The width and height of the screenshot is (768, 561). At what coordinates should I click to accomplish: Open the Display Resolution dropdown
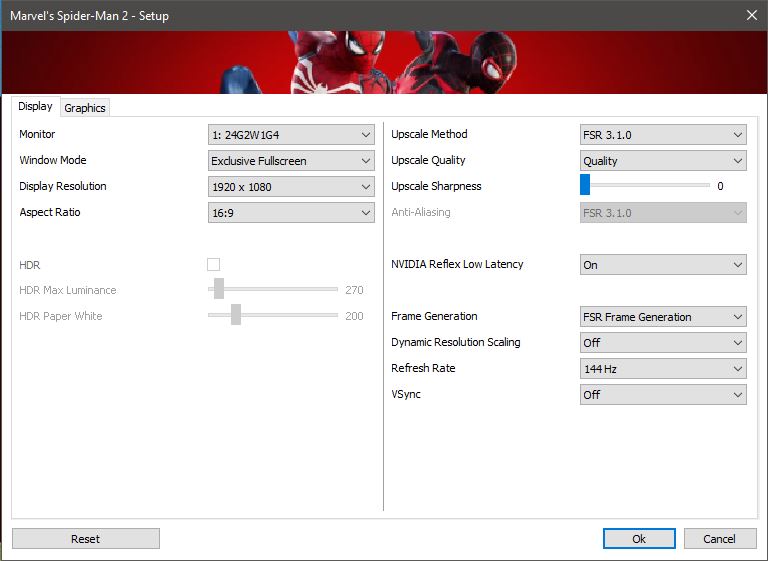[291, 187]
